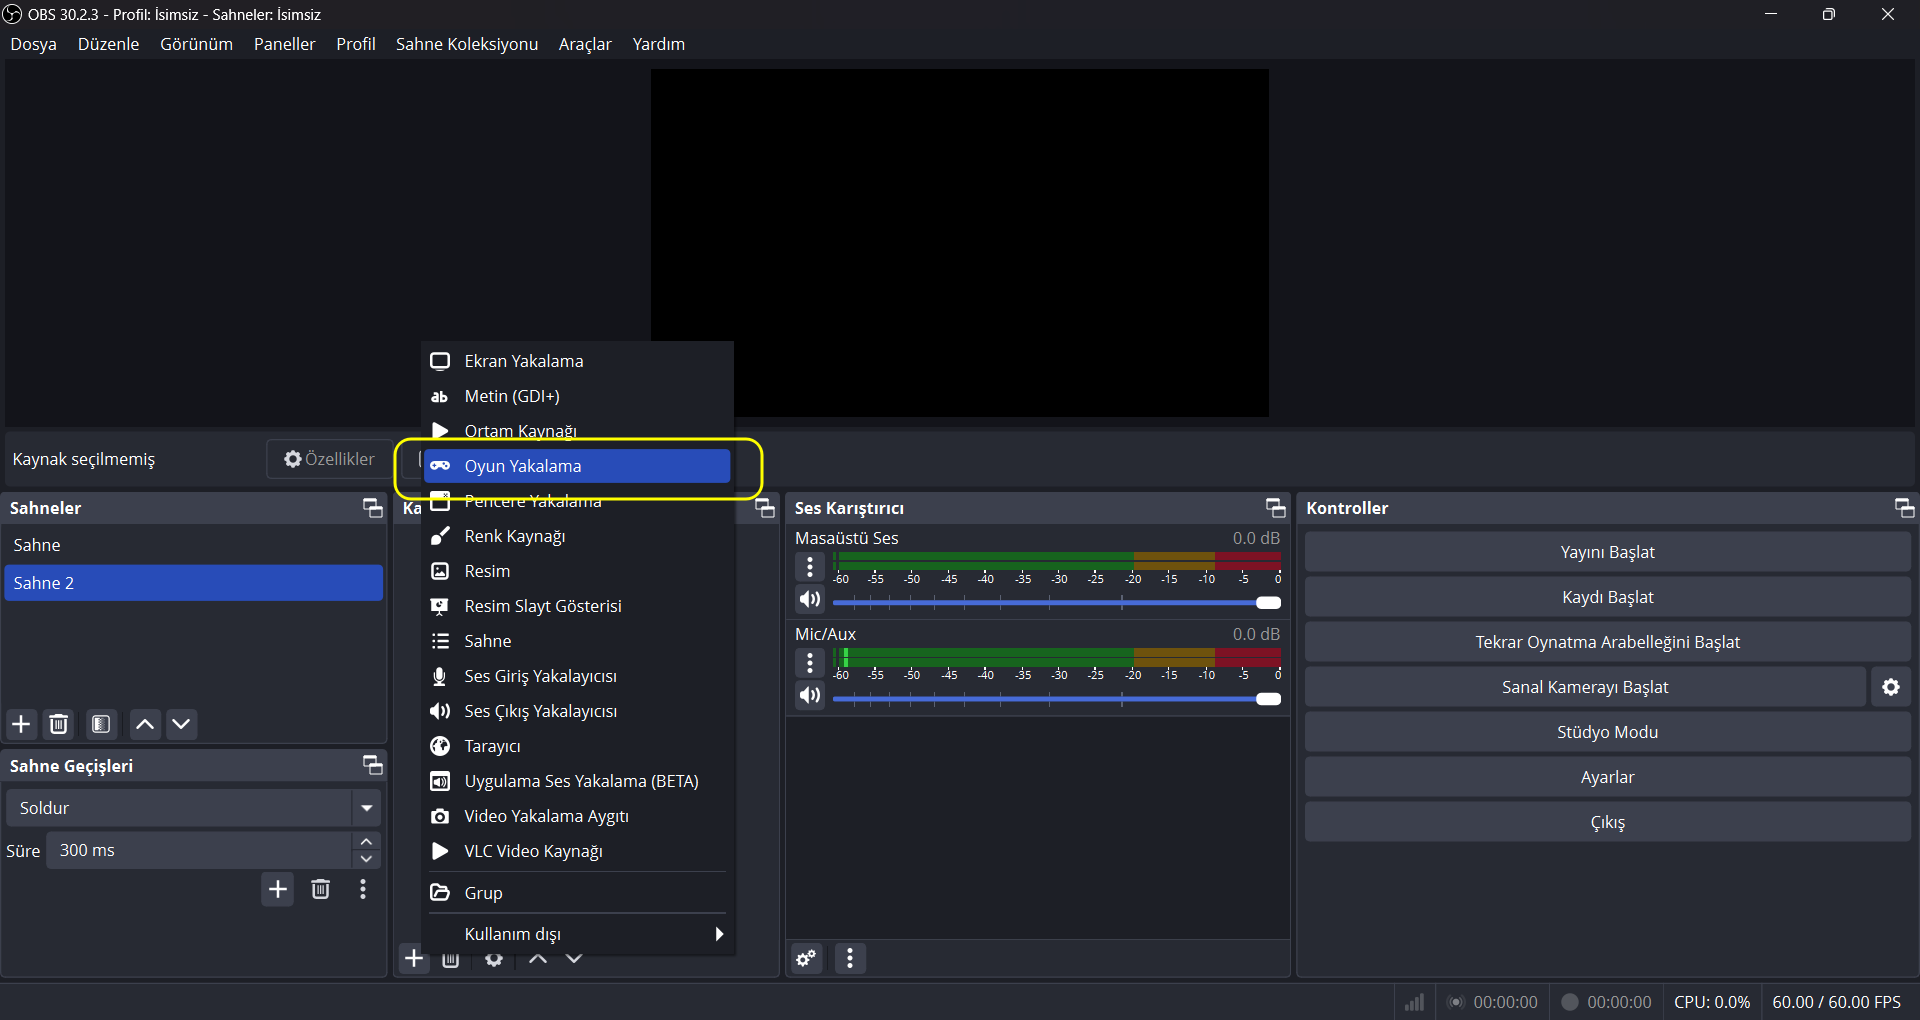Image resolution: width=1920 pixels, height=1020 pixels.
Task: Open Ayarlar settings button
Action: [1607, 777]
